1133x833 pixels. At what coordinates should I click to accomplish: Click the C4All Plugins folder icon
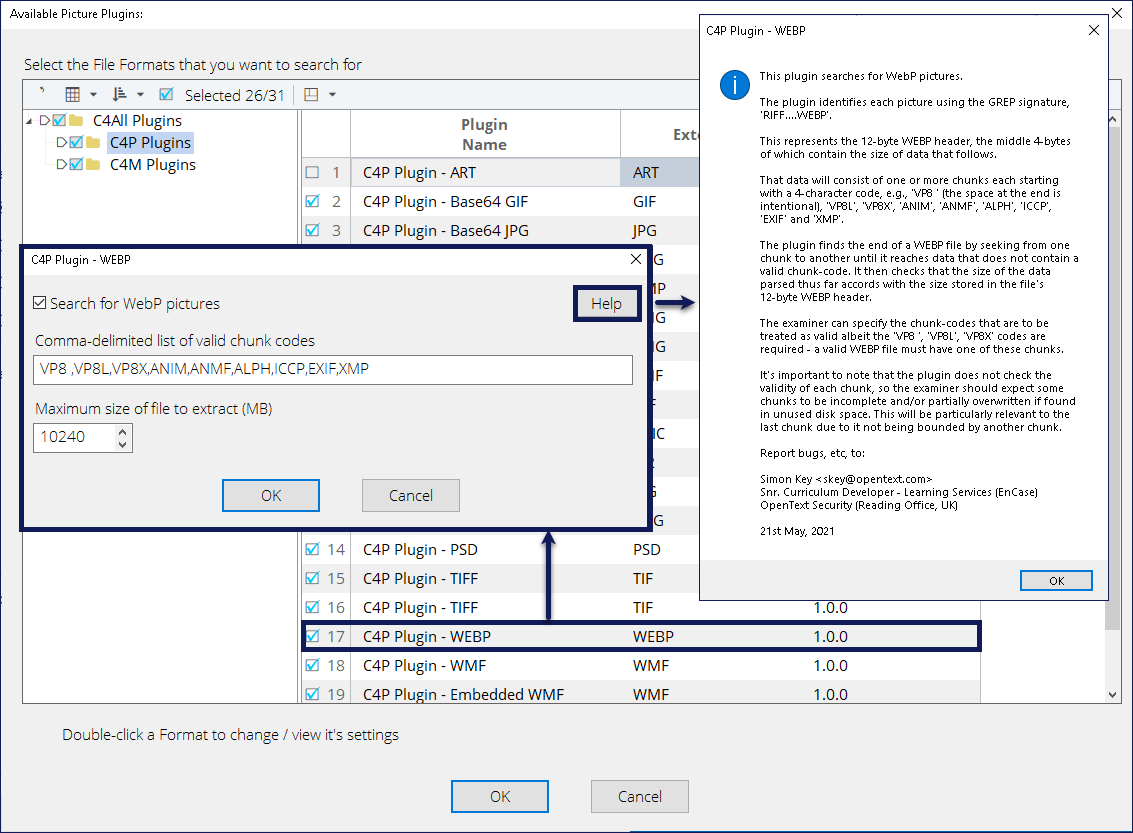click(76, 121)
